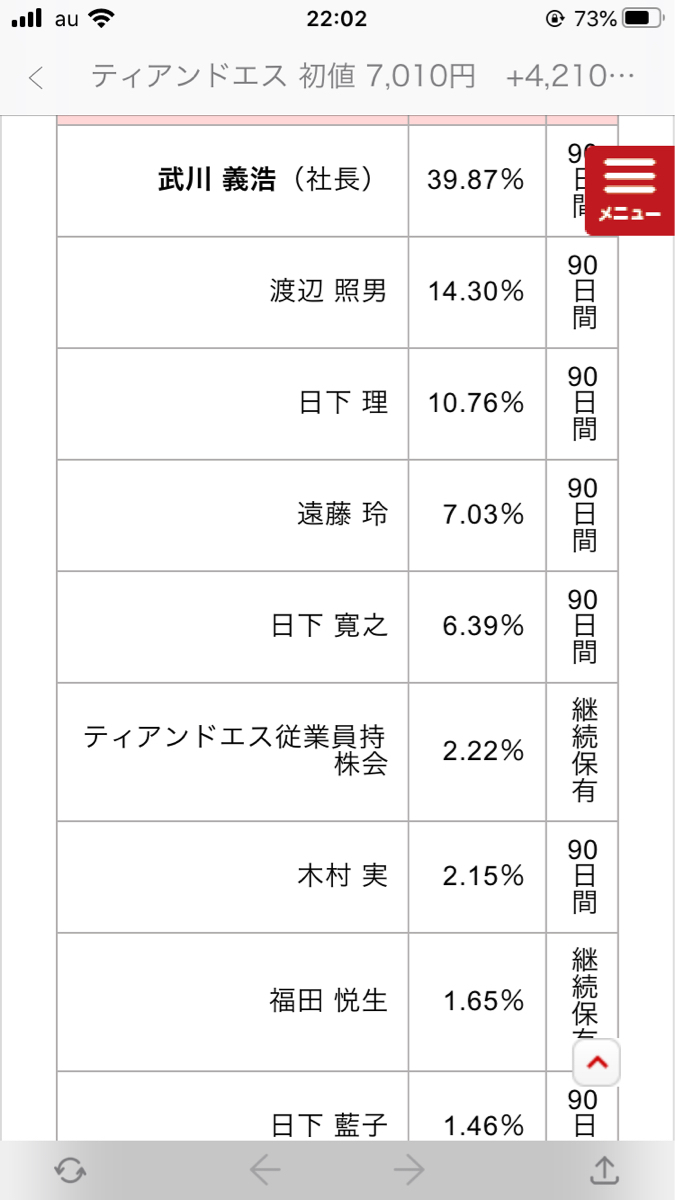Select shareholder 武川 義浩（社長）

[x=265, y=180]
